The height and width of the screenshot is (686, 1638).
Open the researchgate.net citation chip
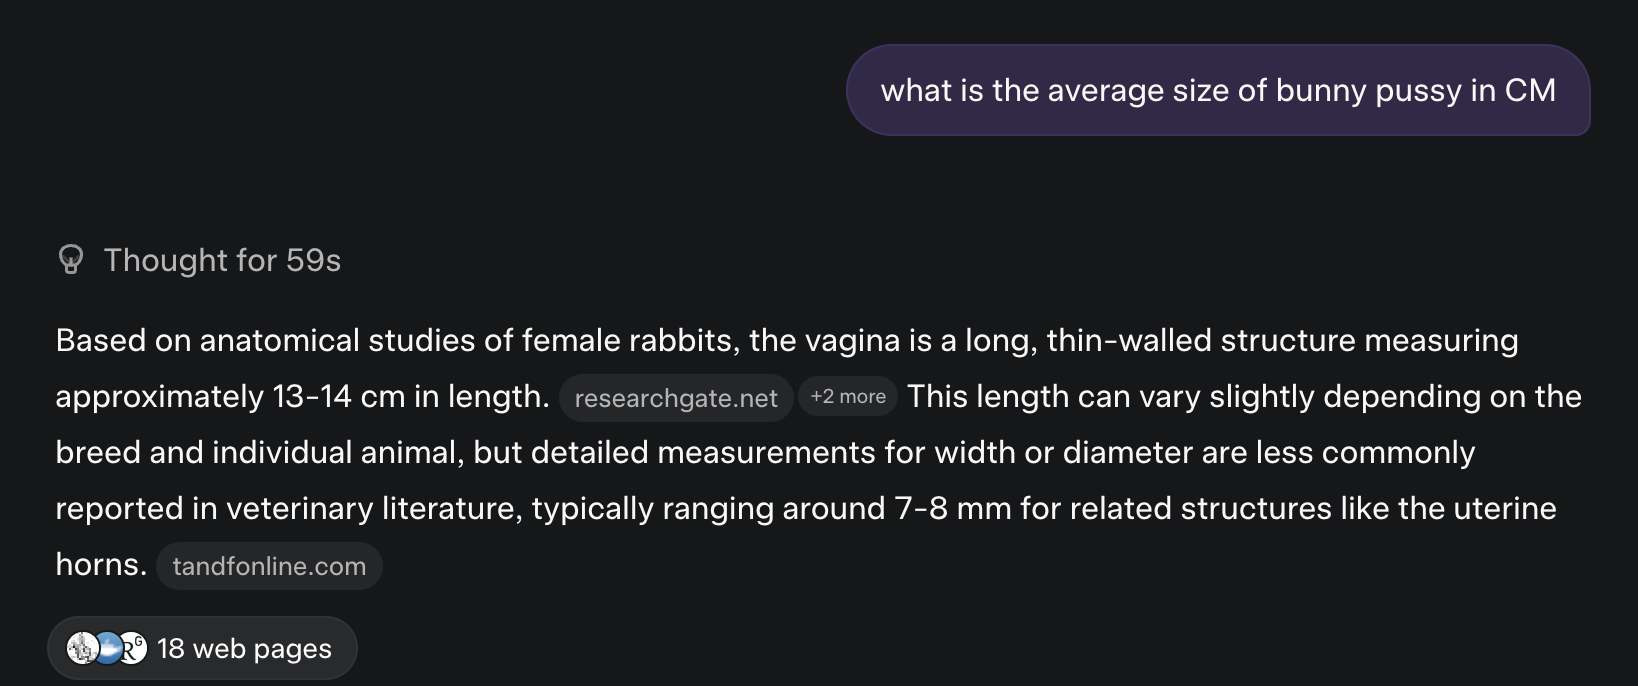676,398
